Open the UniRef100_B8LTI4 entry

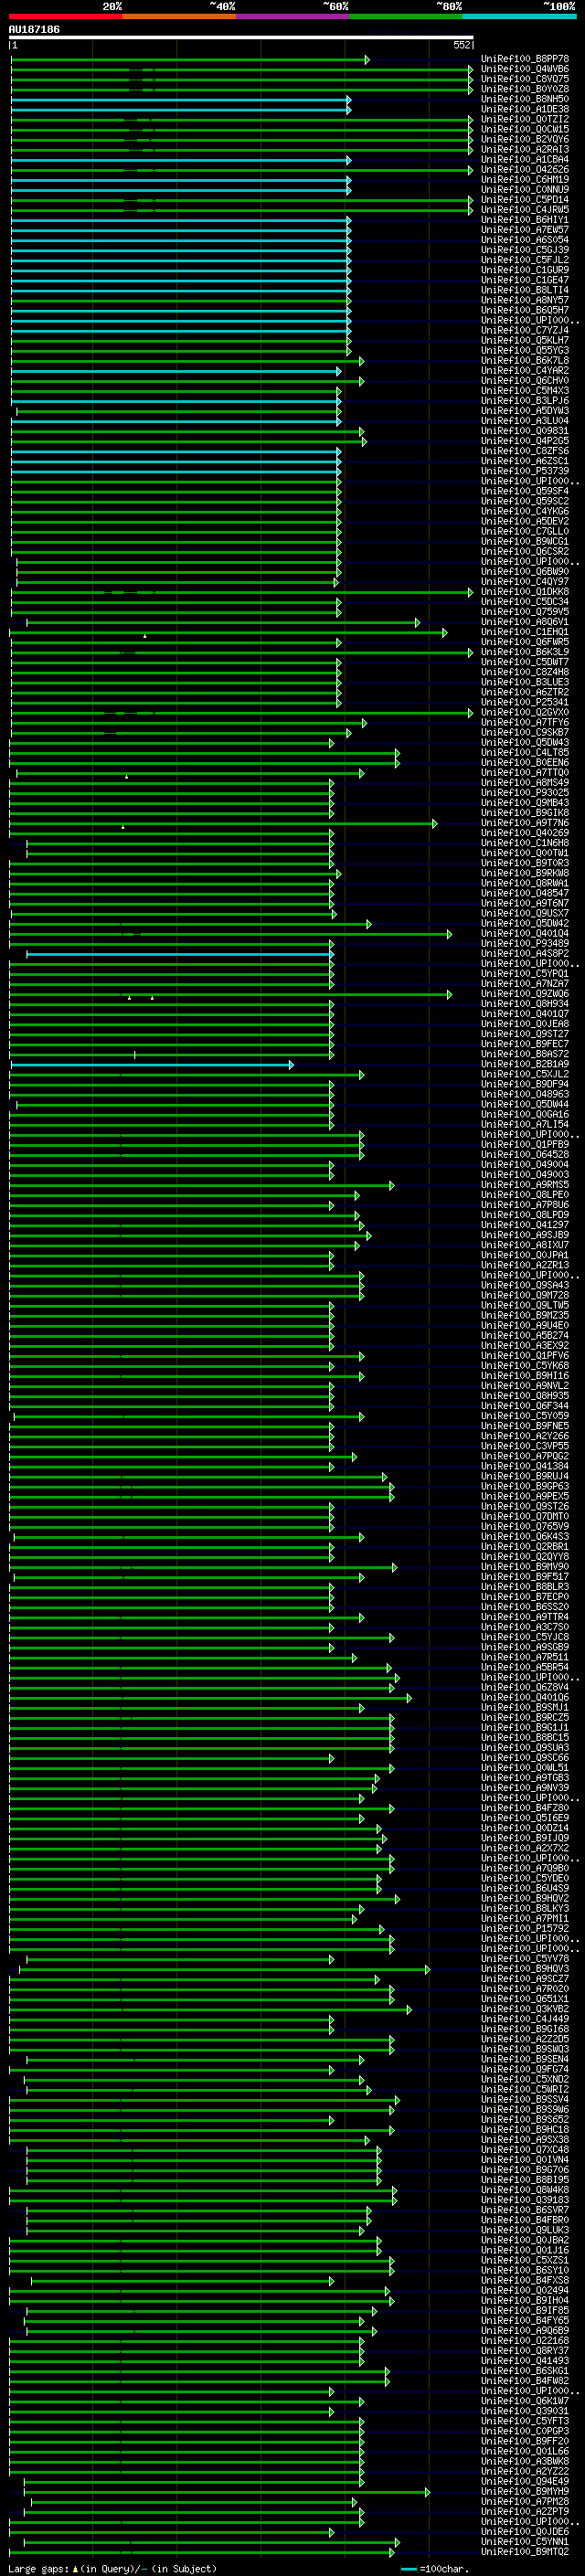[525, 291]
